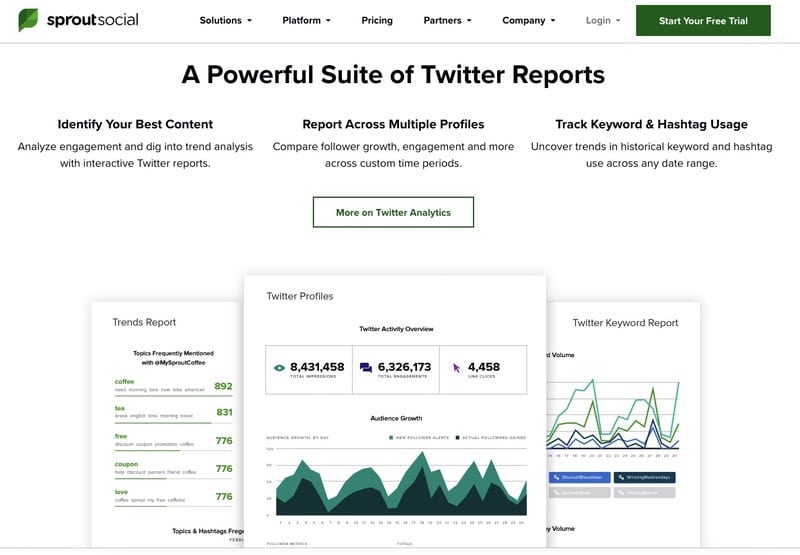Click More on Twitter Analytics button
The width and height of the screenshot is (800, 555).
pos(393,212)
